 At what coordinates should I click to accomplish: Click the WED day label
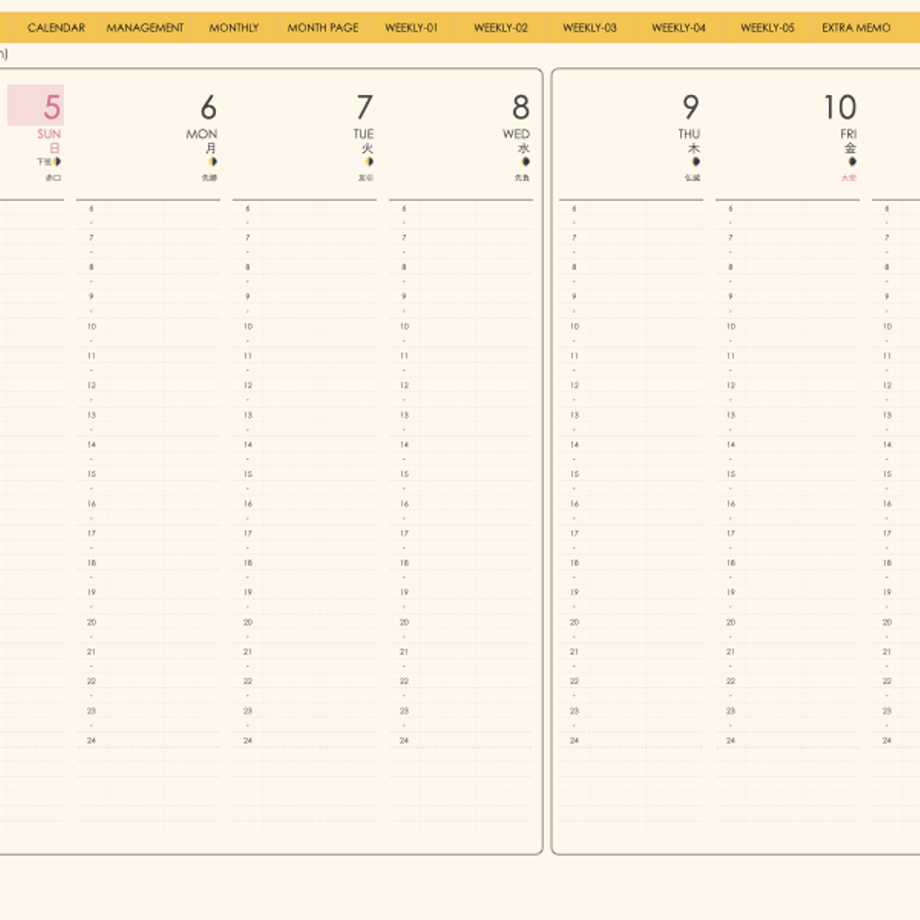click(516, 134)
